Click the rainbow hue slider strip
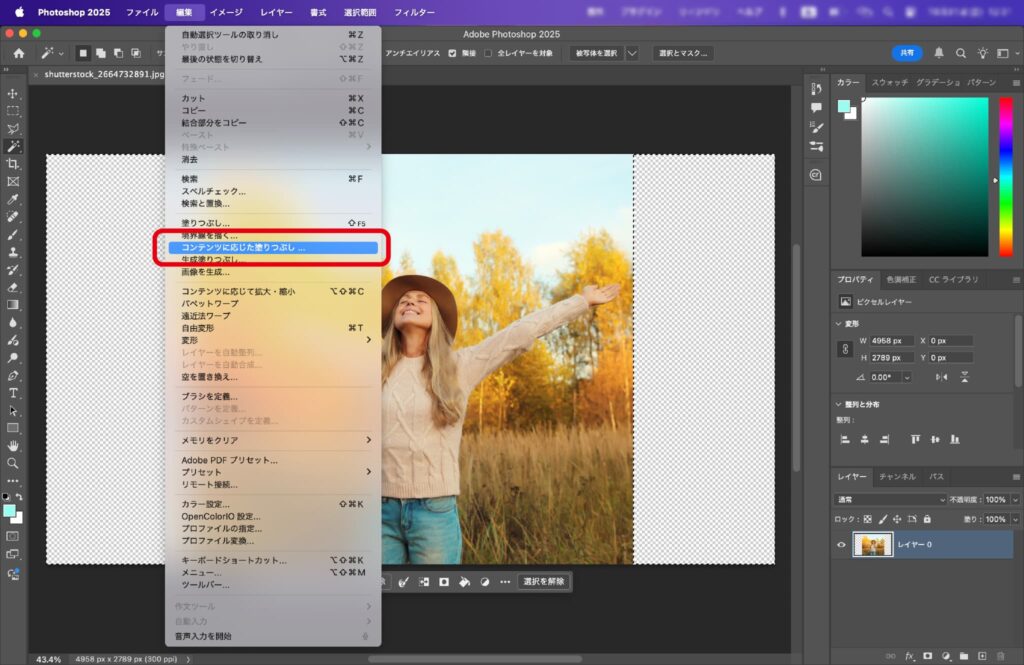This screenshot has width=1024, height=665. click(1005, 177)
